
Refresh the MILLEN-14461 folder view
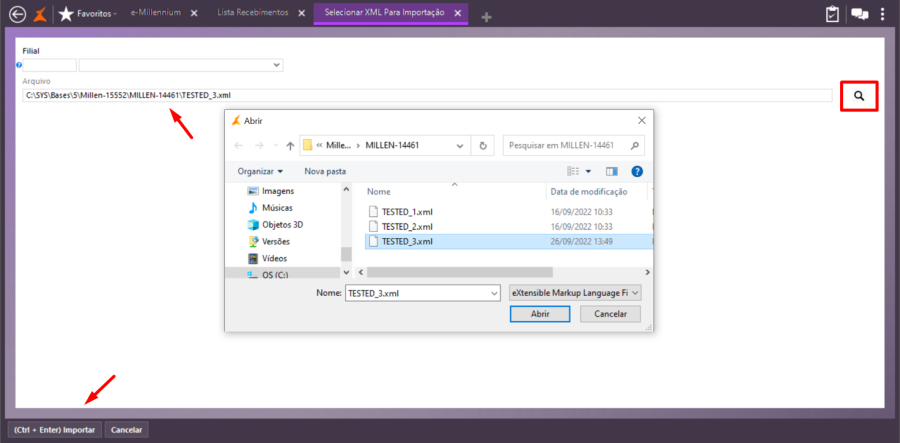click(483, 146)
